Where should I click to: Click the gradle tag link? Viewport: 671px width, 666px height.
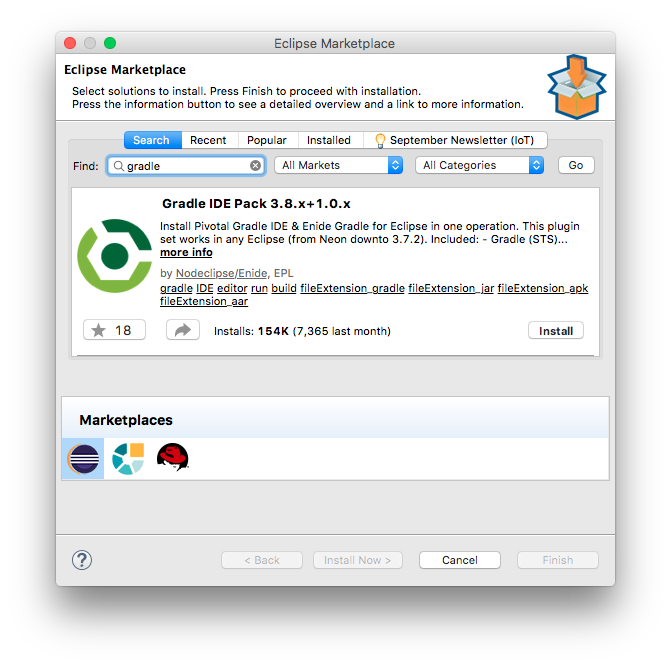(176, 288)
